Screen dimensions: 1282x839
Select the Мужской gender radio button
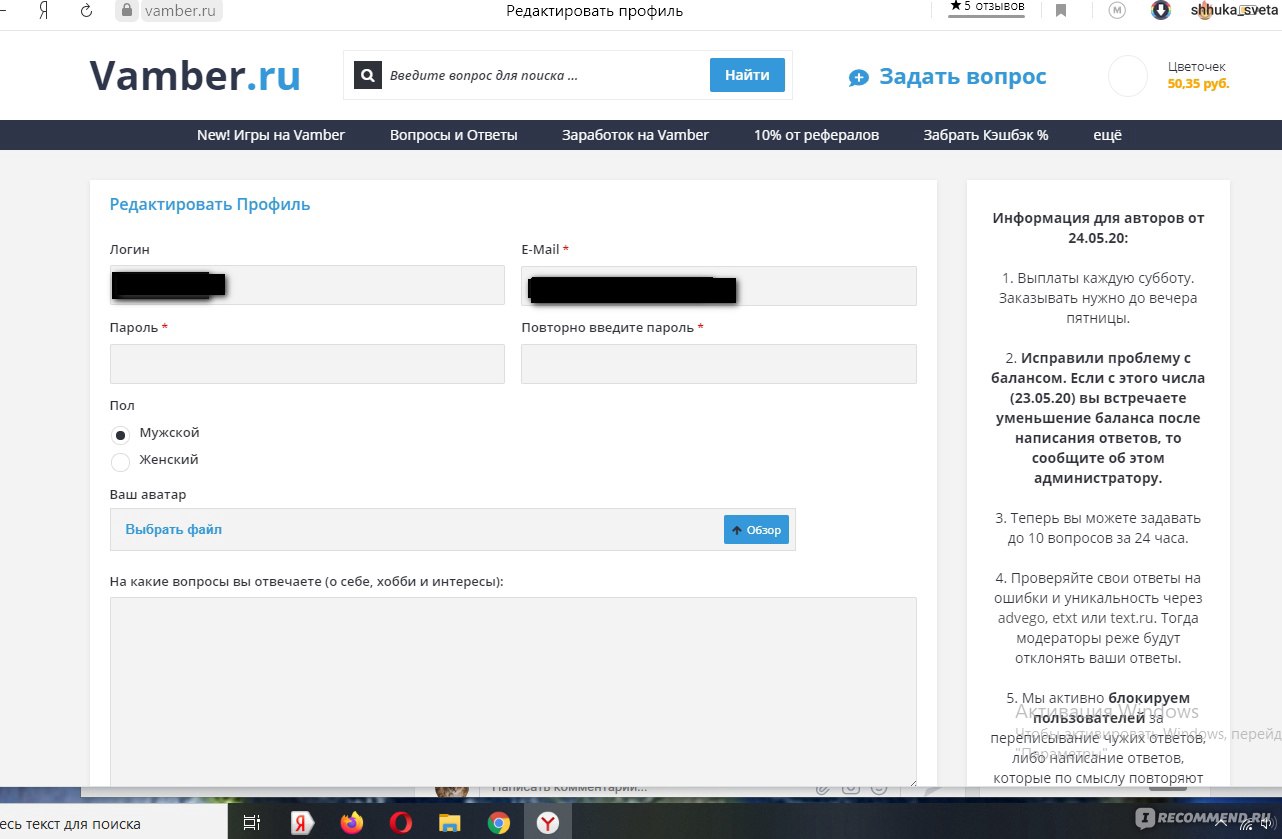[120, 435]
